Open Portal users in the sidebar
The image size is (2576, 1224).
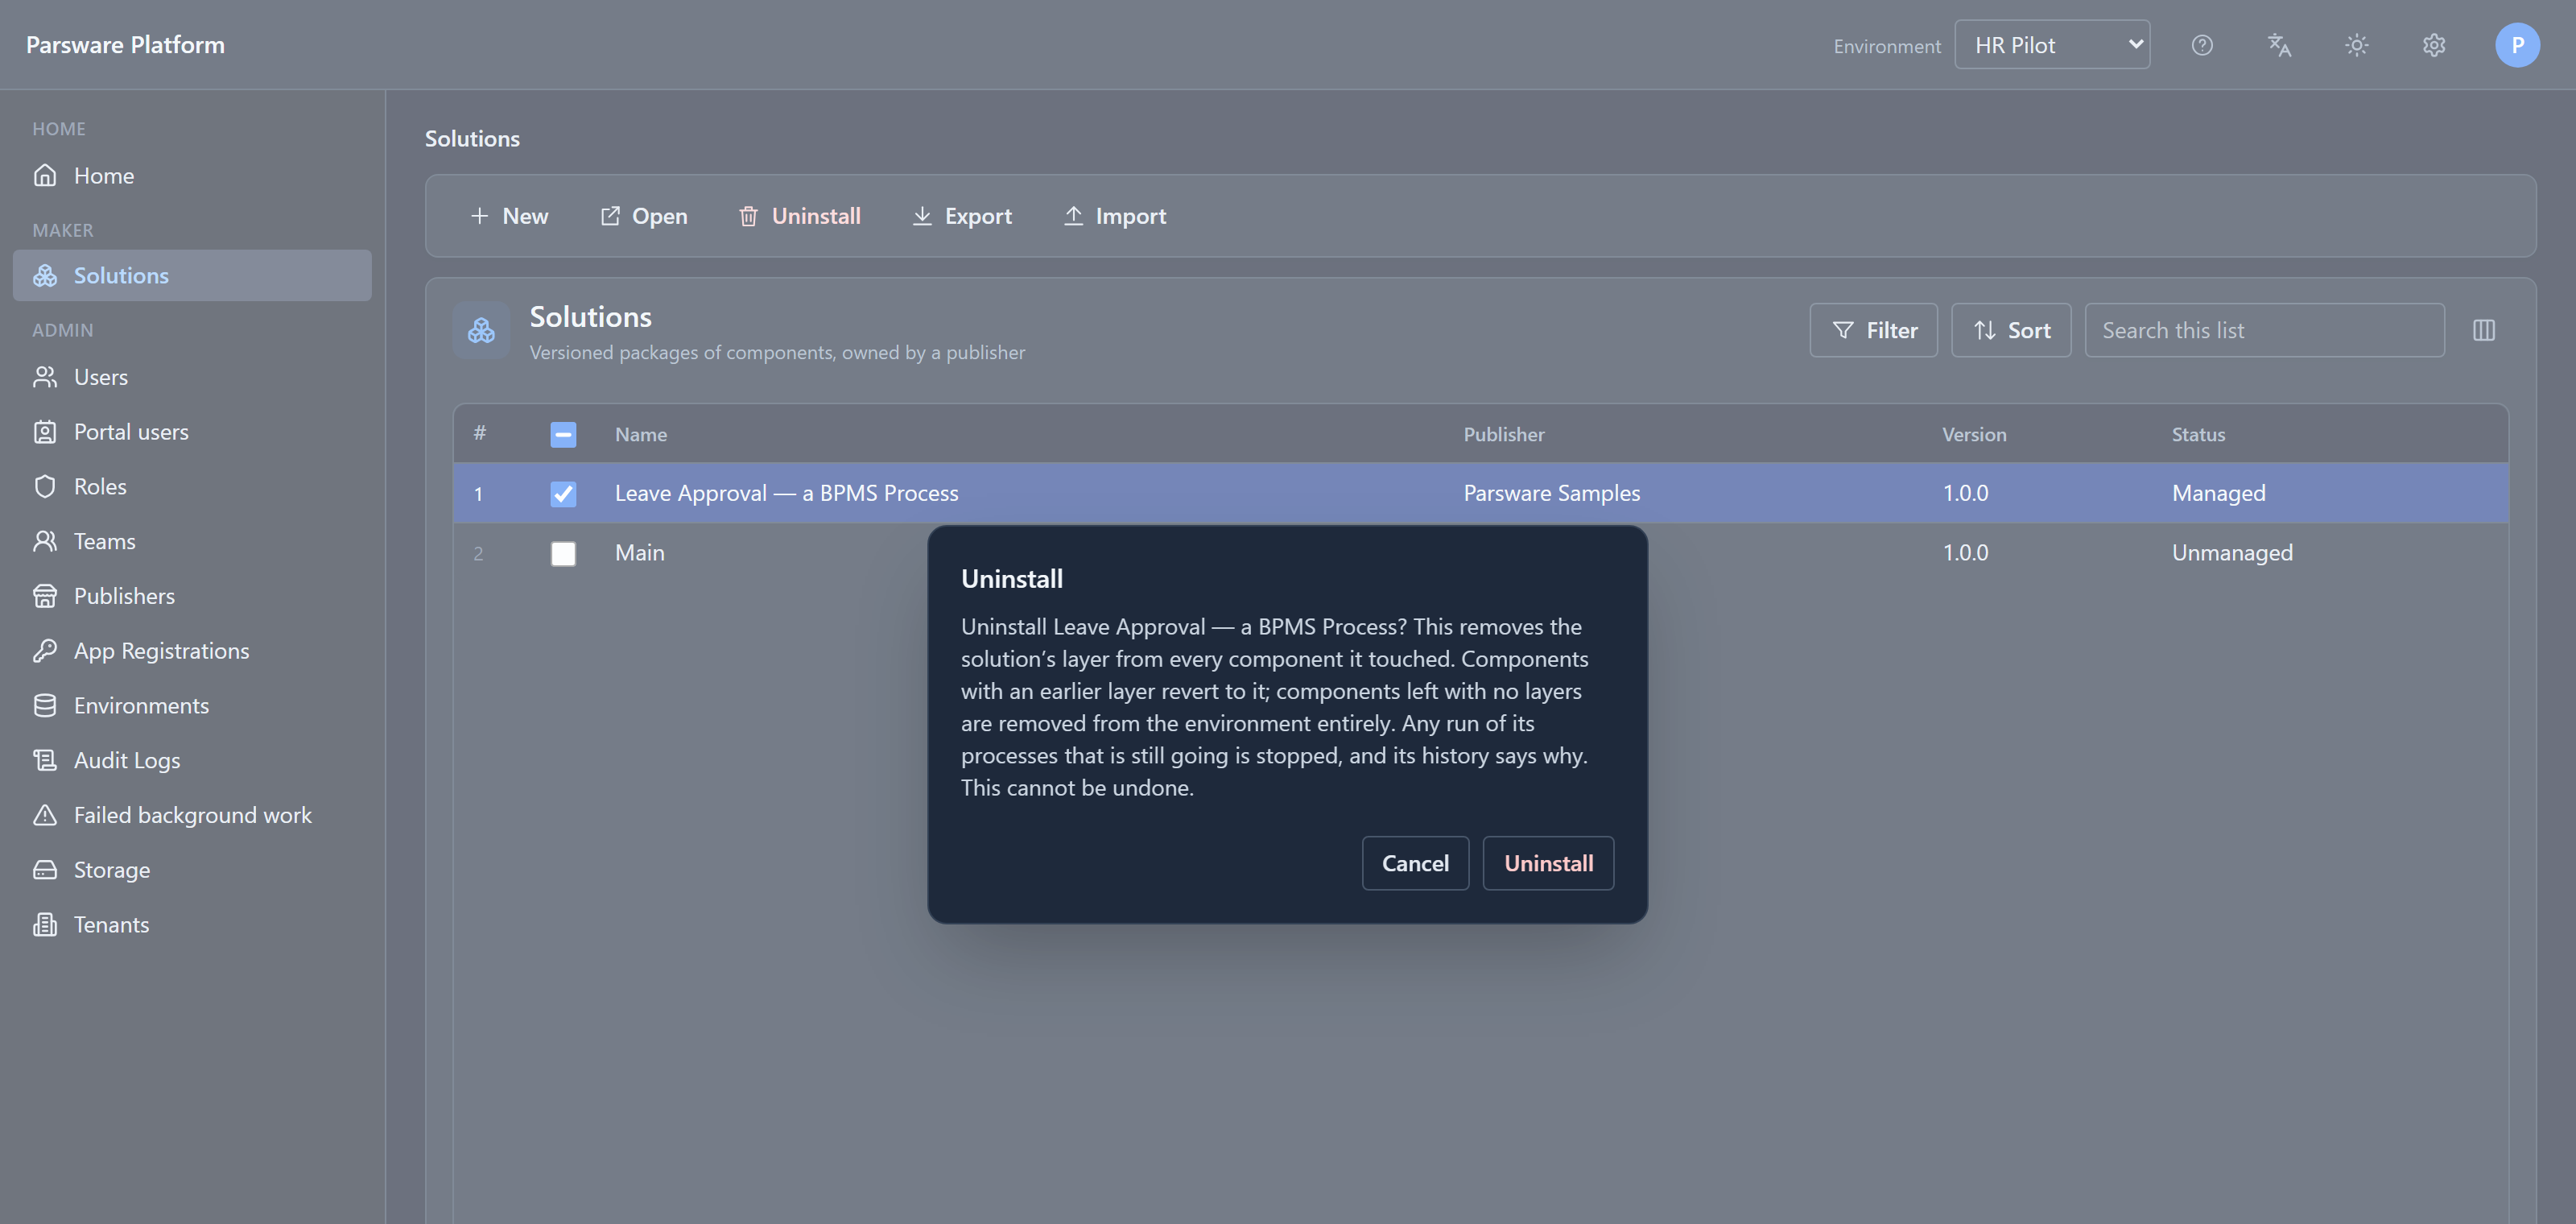click(x=192, y=432)
